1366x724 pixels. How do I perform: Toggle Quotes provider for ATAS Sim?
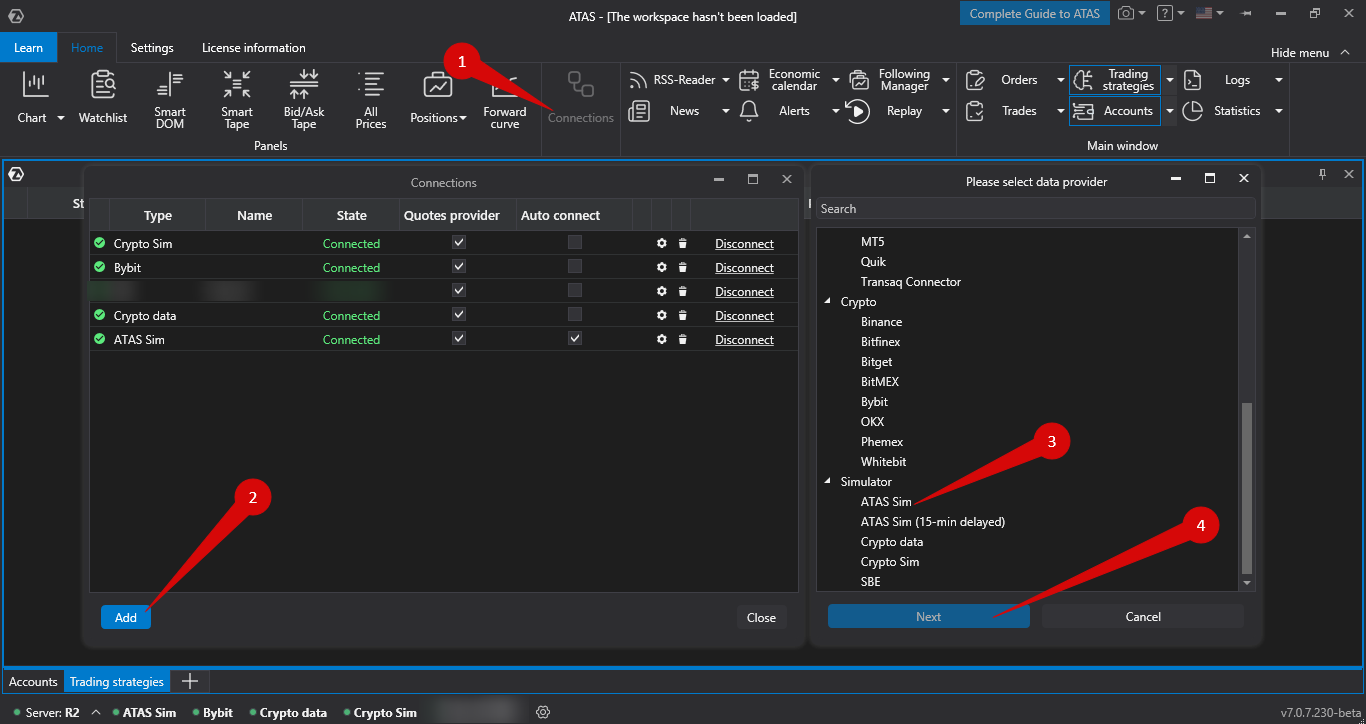tap(459, 338)
